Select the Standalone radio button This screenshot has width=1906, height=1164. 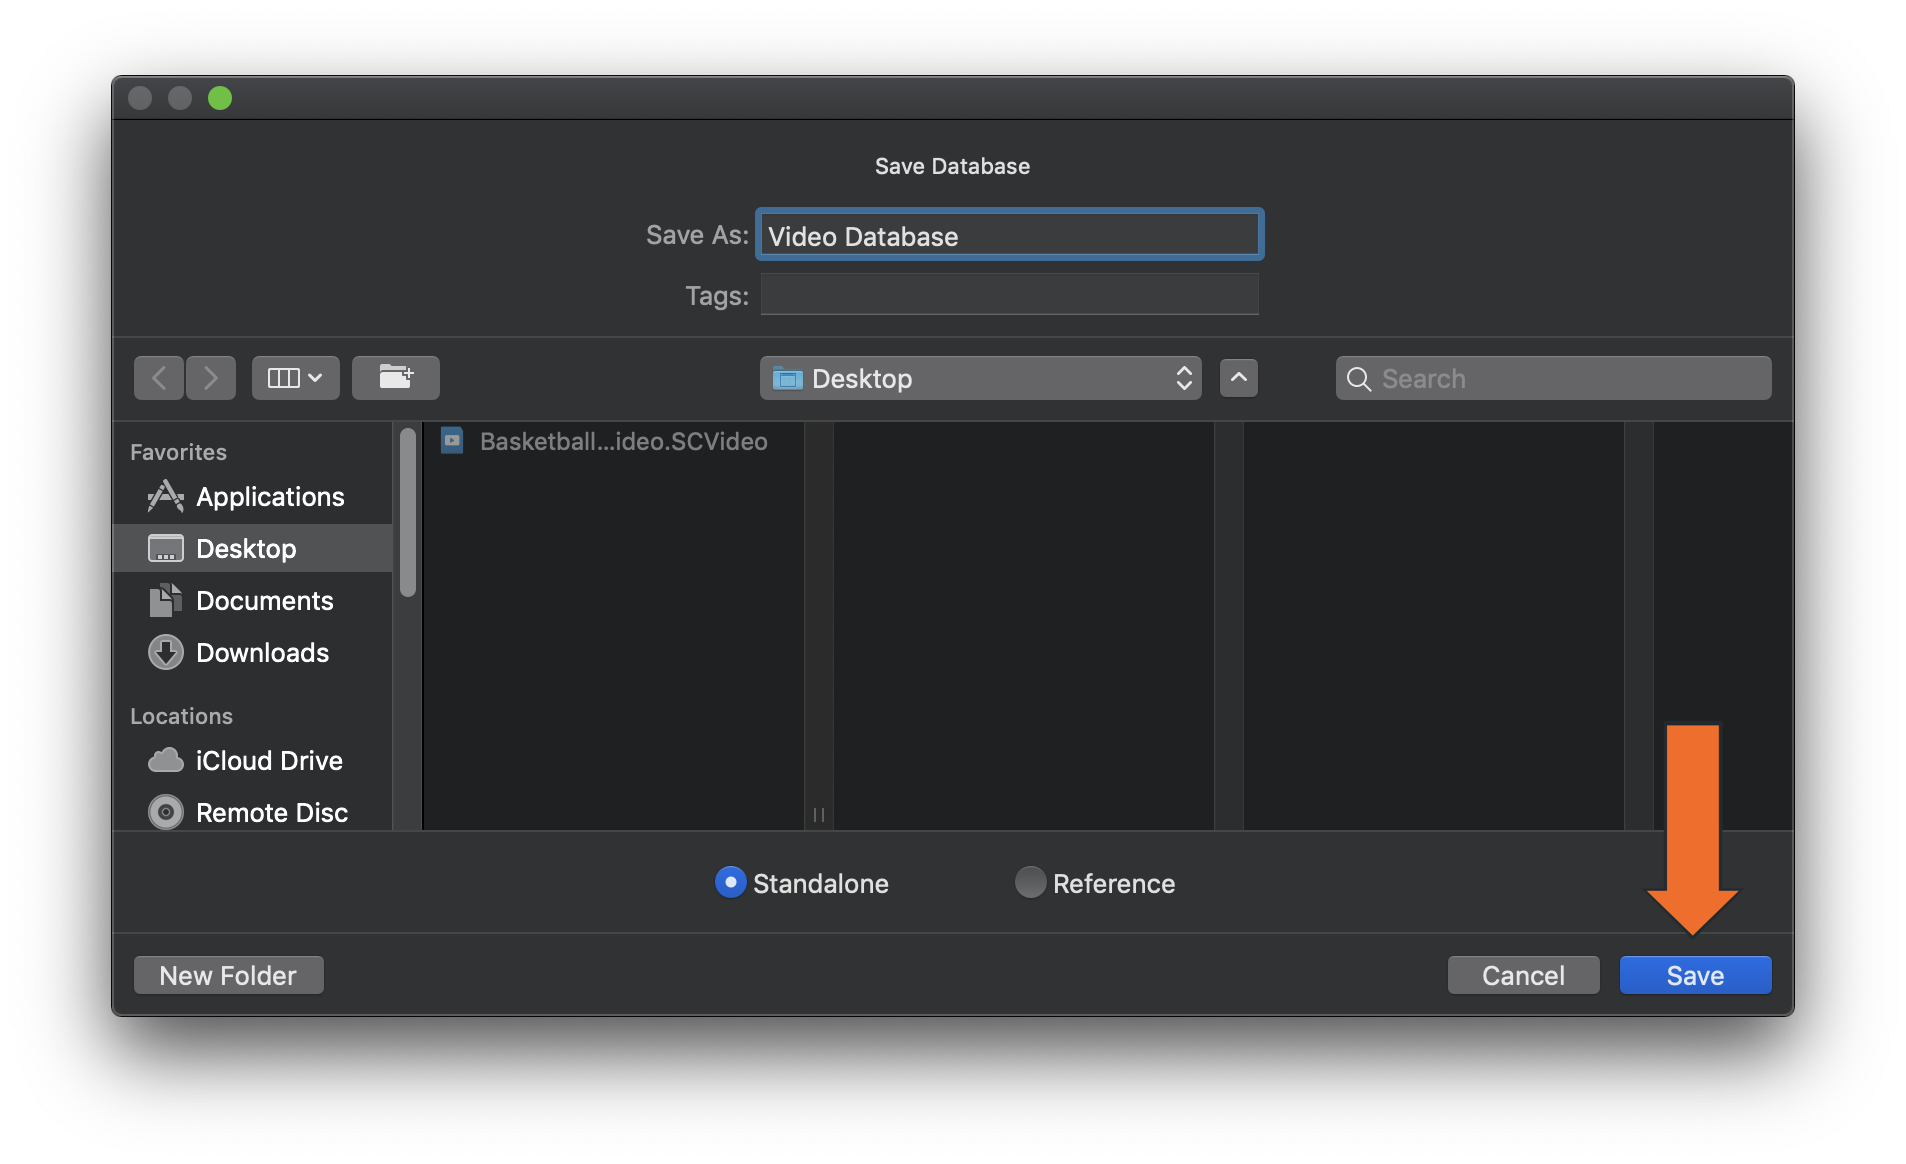[731, 883]
